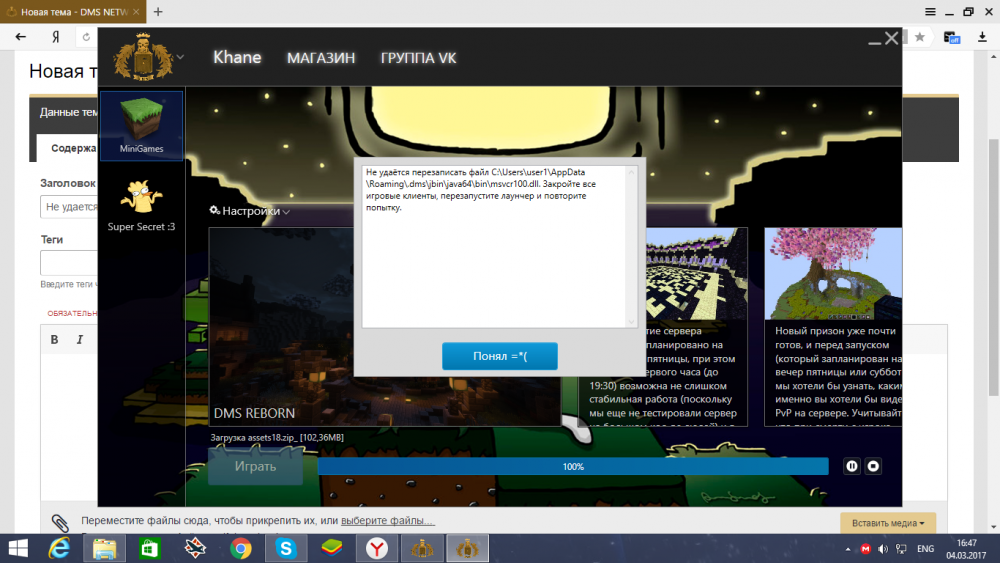1000x563 pixels.
Task: Stop the download with the stop icon
Action: pyautogui.click(x=873, y=466)
